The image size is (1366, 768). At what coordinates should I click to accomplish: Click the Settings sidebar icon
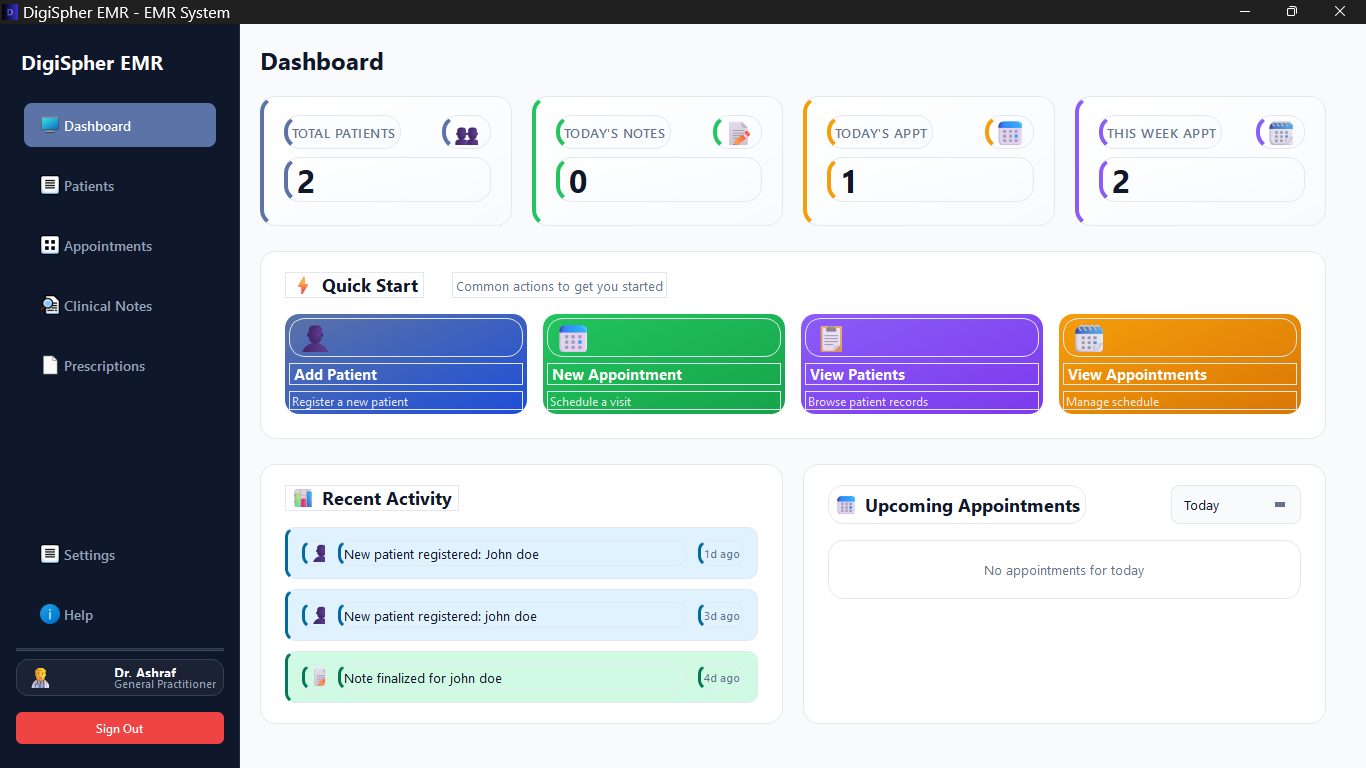[x=49, y=554]
